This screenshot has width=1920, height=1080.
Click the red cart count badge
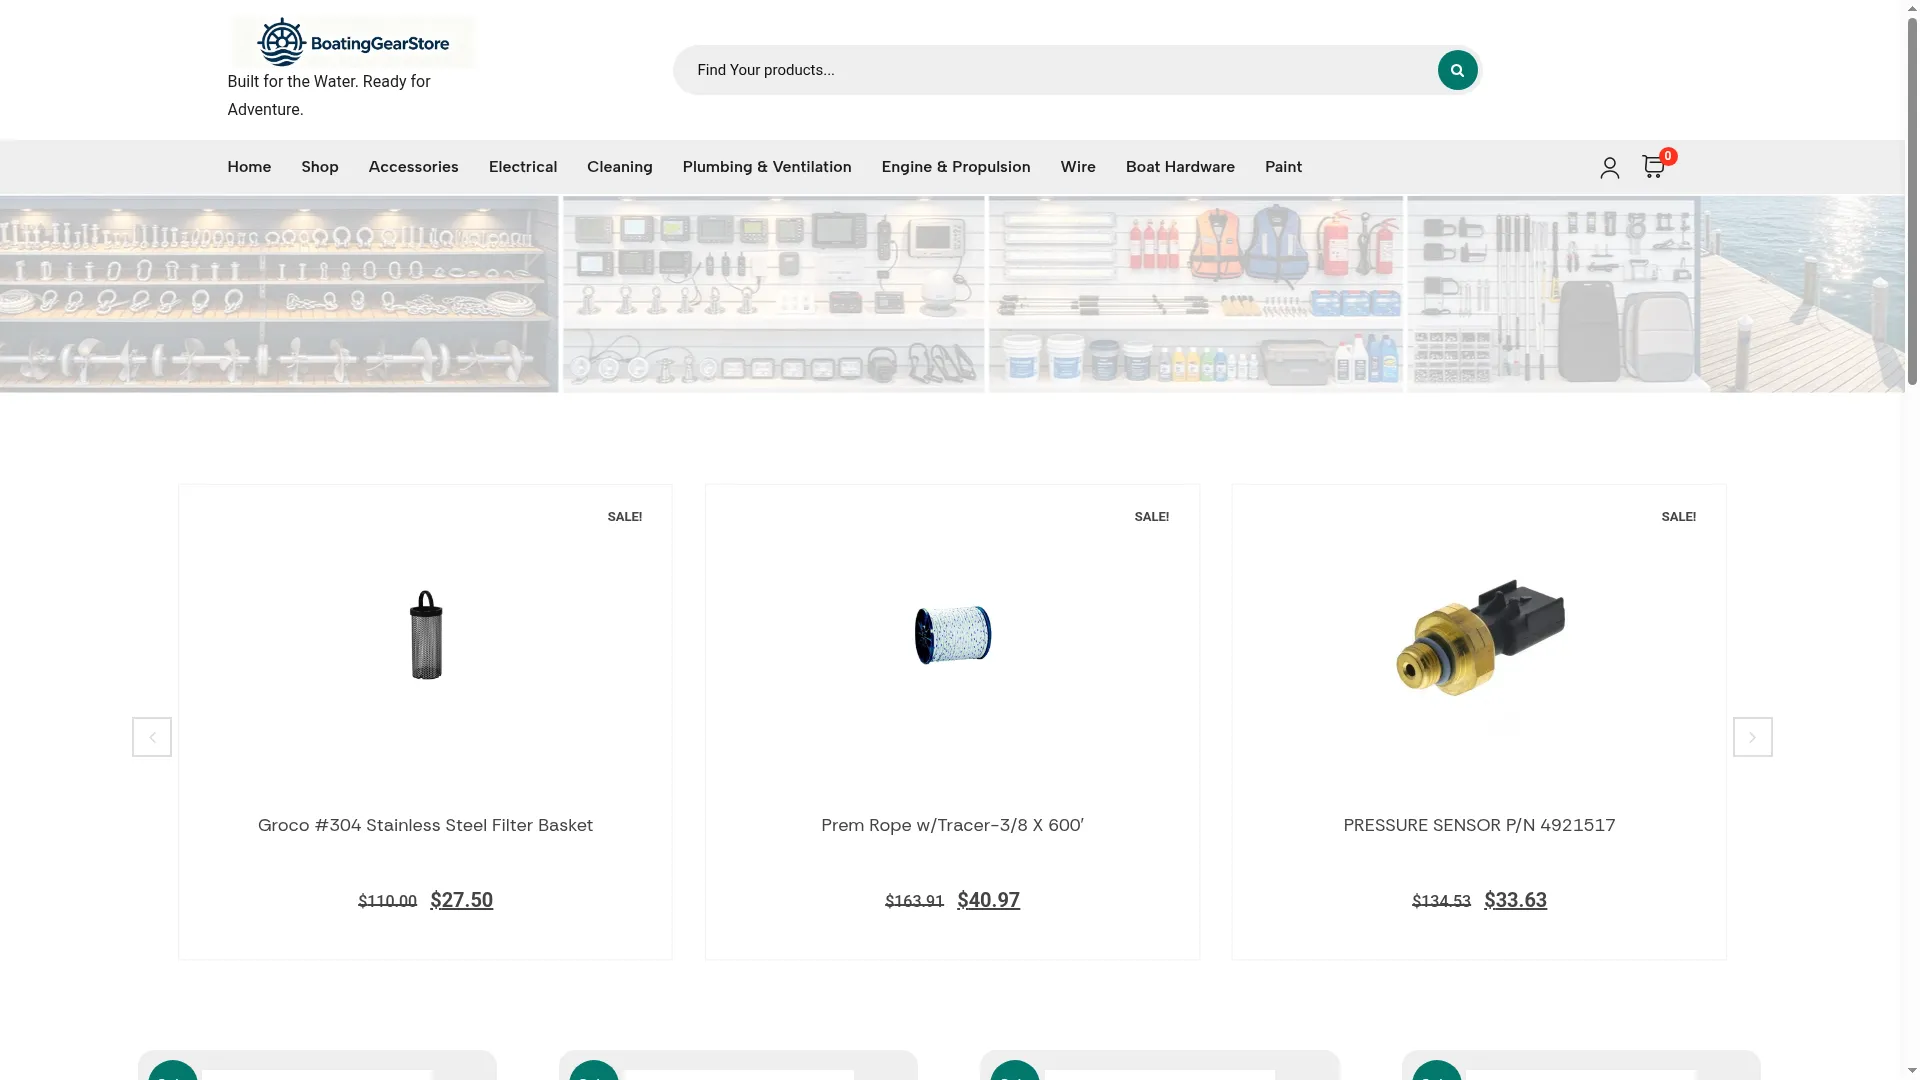[x=1668, y=156]
